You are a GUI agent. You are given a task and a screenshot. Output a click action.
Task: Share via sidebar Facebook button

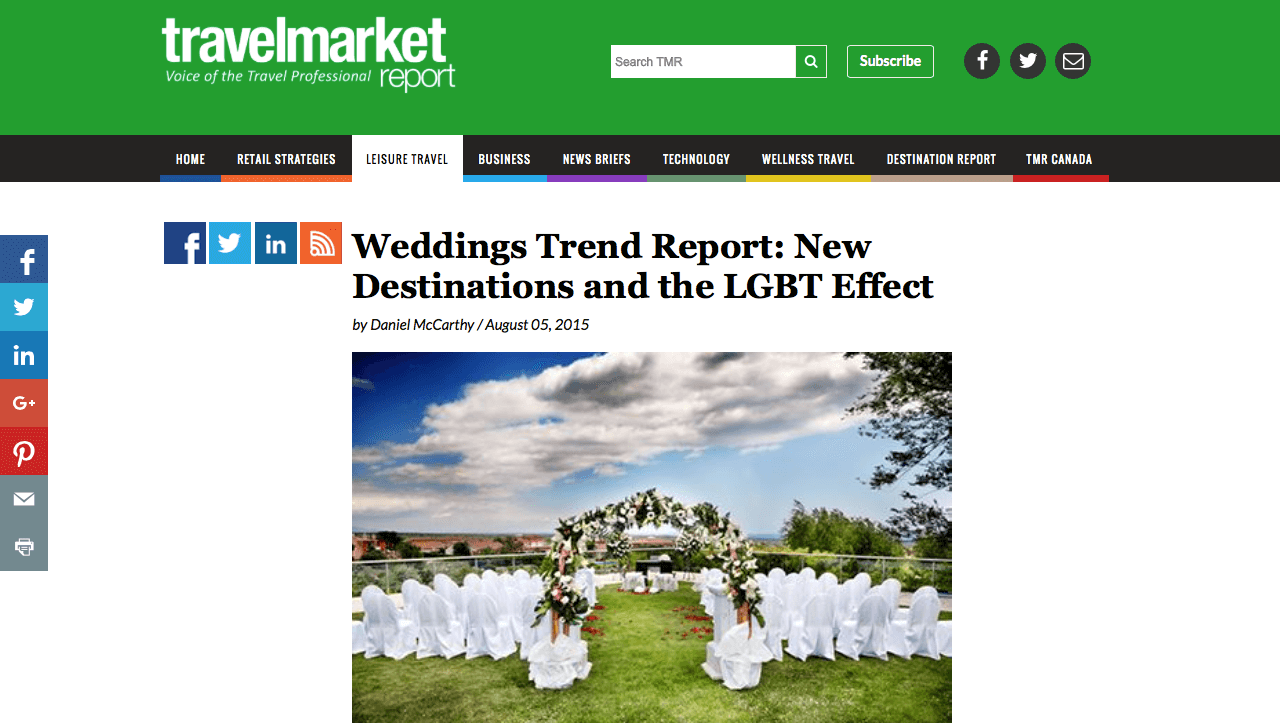point(24,259)
